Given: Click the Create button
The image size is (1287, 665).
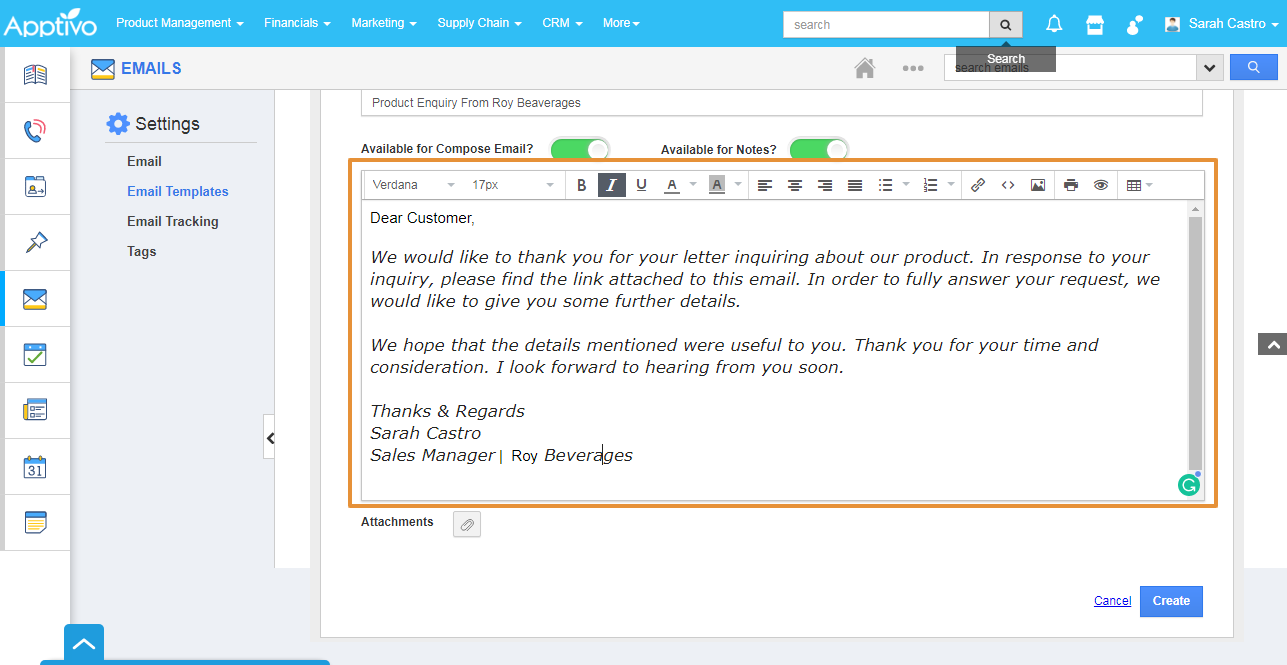Looking at the screenshot, I should (1171, 601).
